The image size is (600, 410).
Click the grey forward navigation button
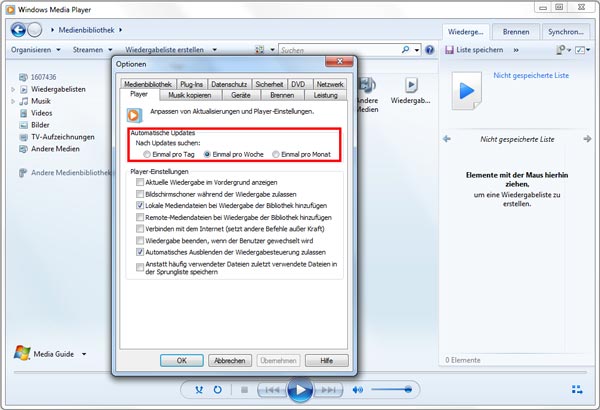[35, 29]
